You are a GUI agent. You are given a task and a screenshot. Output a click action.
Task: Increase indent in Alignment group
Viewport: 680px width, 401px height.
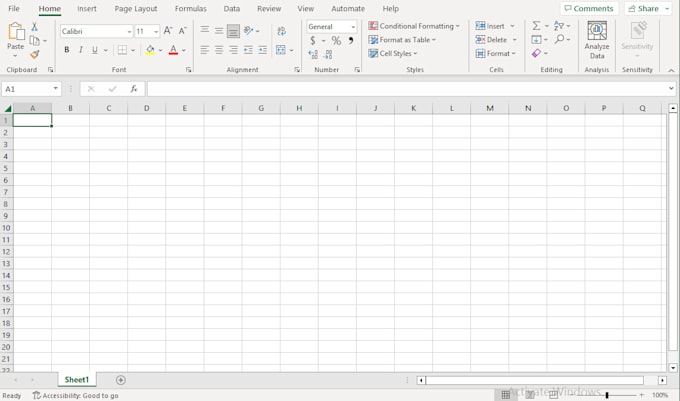click(262, 50)
